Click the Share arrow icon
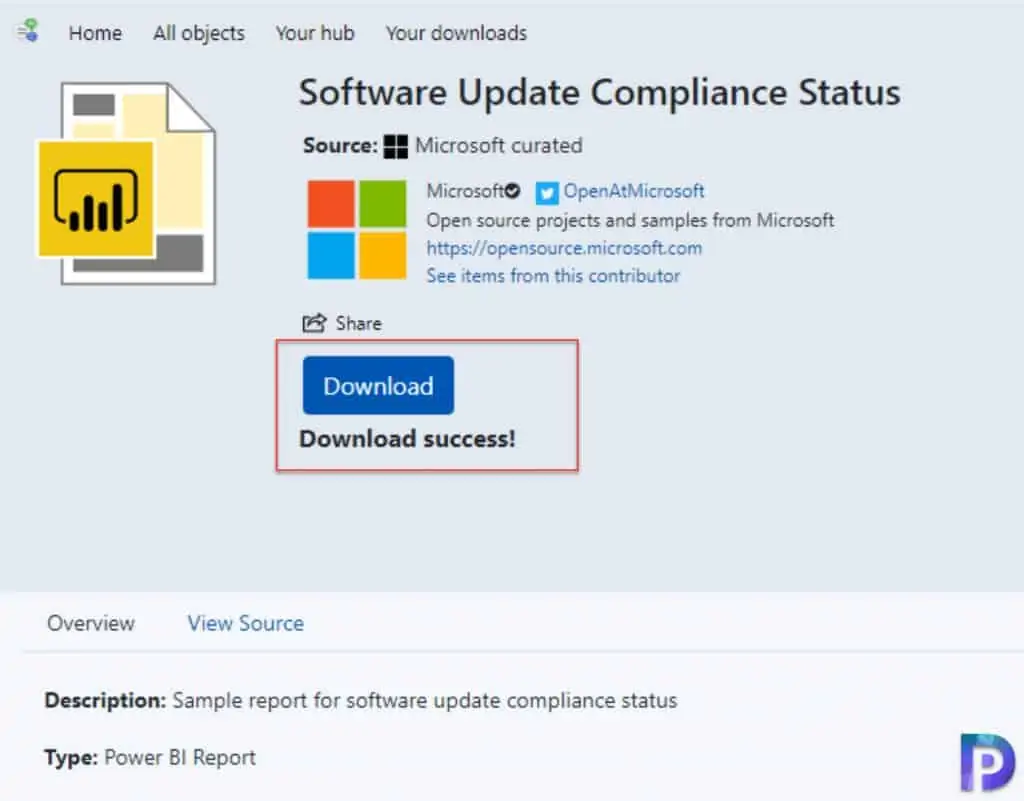 click(x=314, y=322)
